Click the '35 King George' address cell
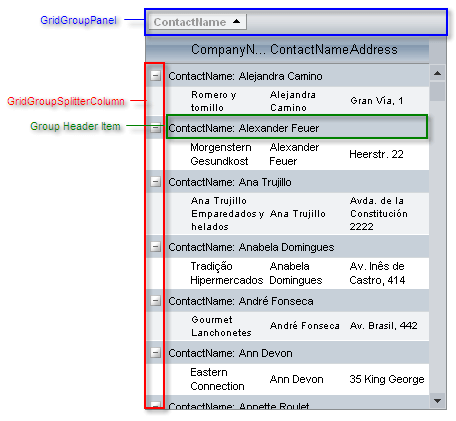The image size is (456, 421). [x=388, y=379]
